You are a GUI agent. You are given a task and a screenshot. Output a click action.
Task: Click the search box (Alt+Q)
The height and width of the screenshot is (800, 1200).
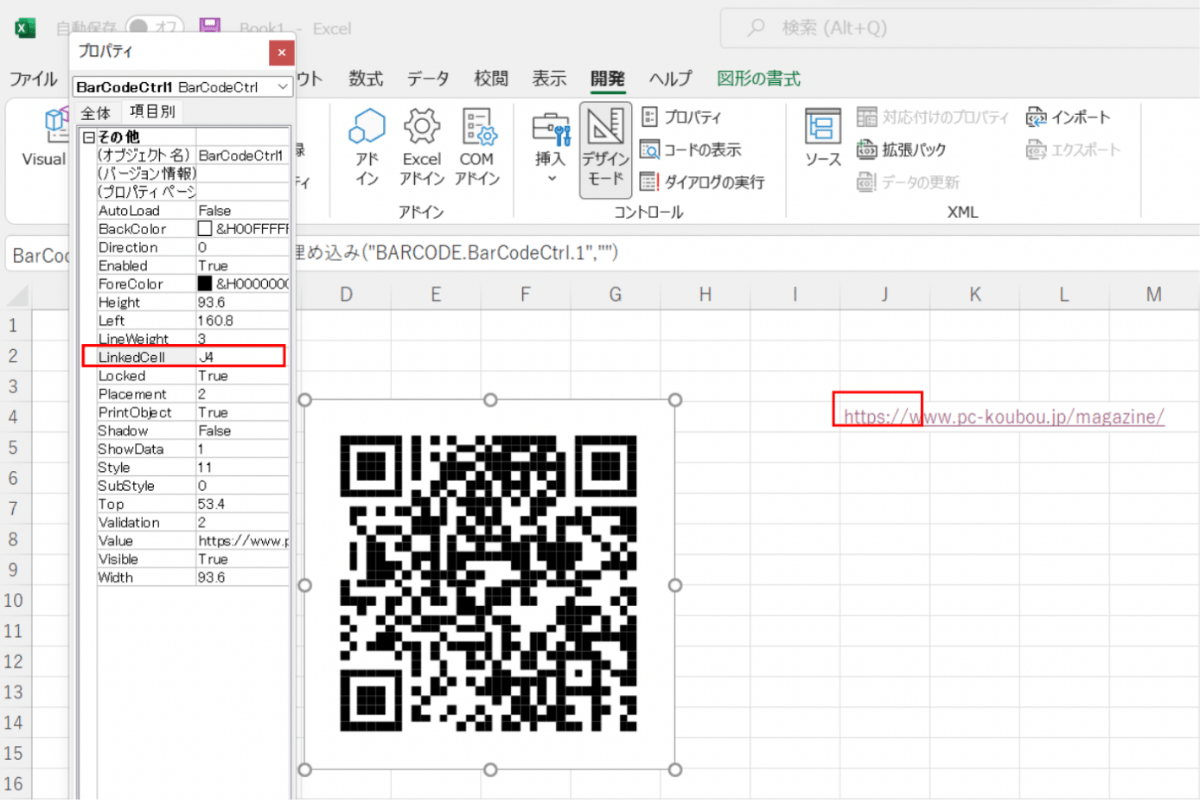coord(958,29)
